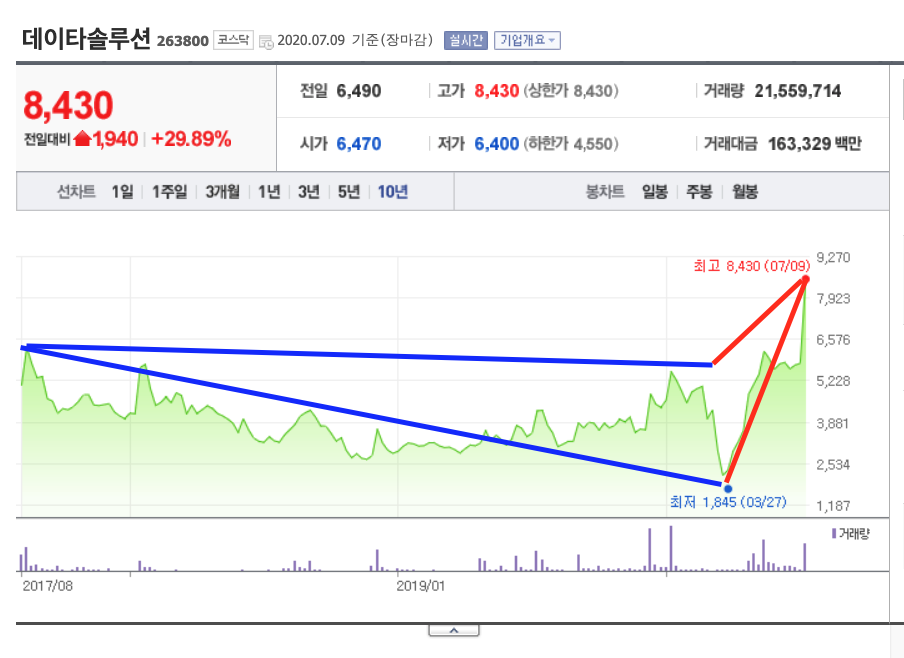Click stock name 데이타솔루션

coord(86,39)
